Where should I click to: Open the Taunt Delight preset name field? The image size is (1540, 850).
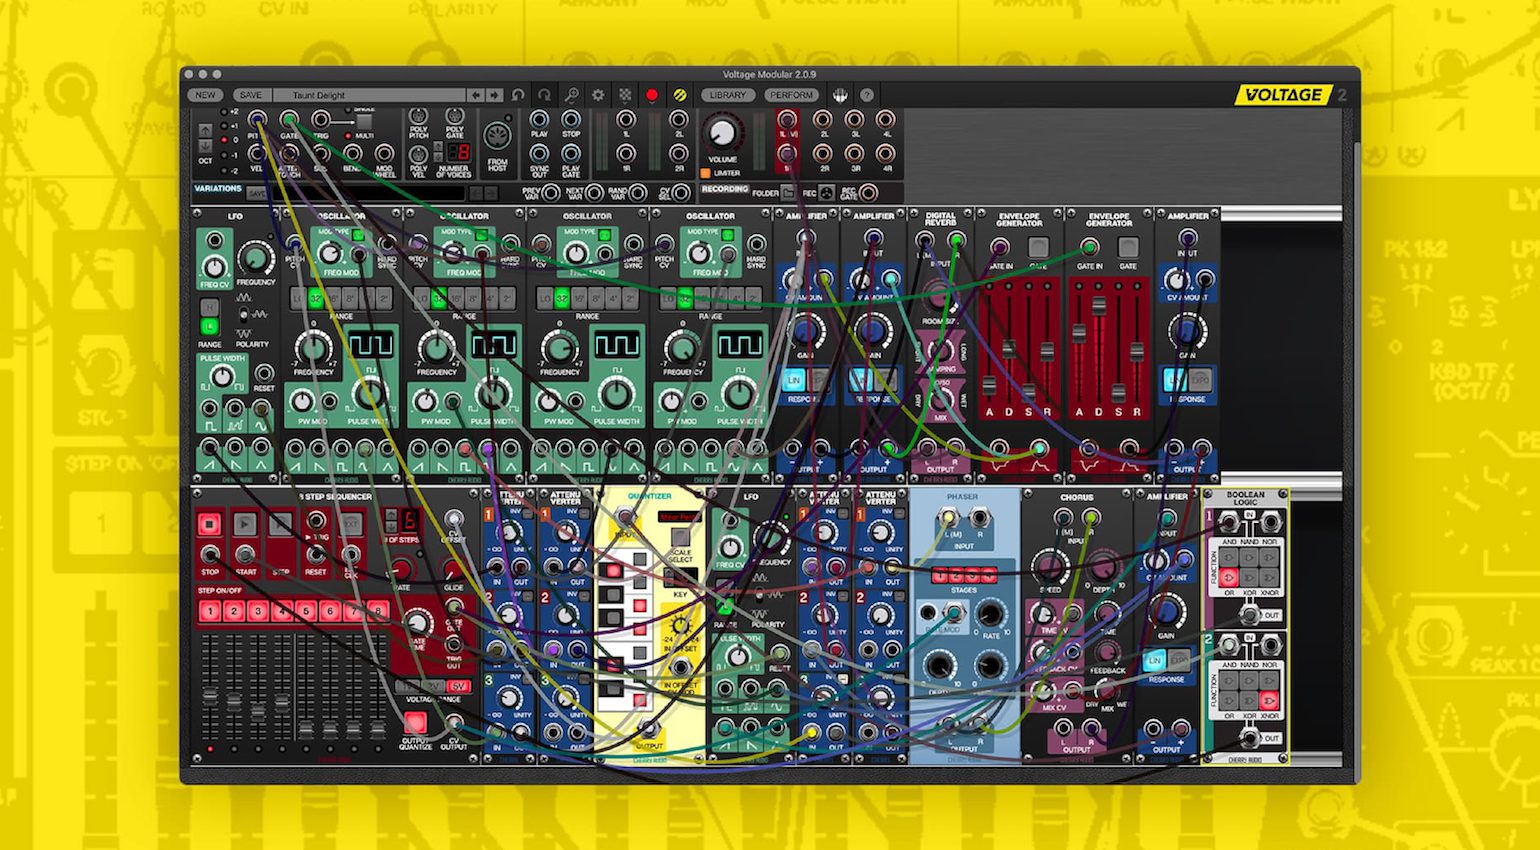(x=367, y=95)
